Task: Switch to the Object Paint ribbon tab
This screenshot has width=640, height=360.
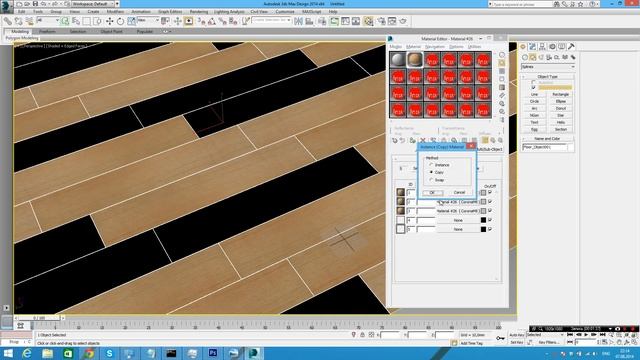Action: coord(111,31)
